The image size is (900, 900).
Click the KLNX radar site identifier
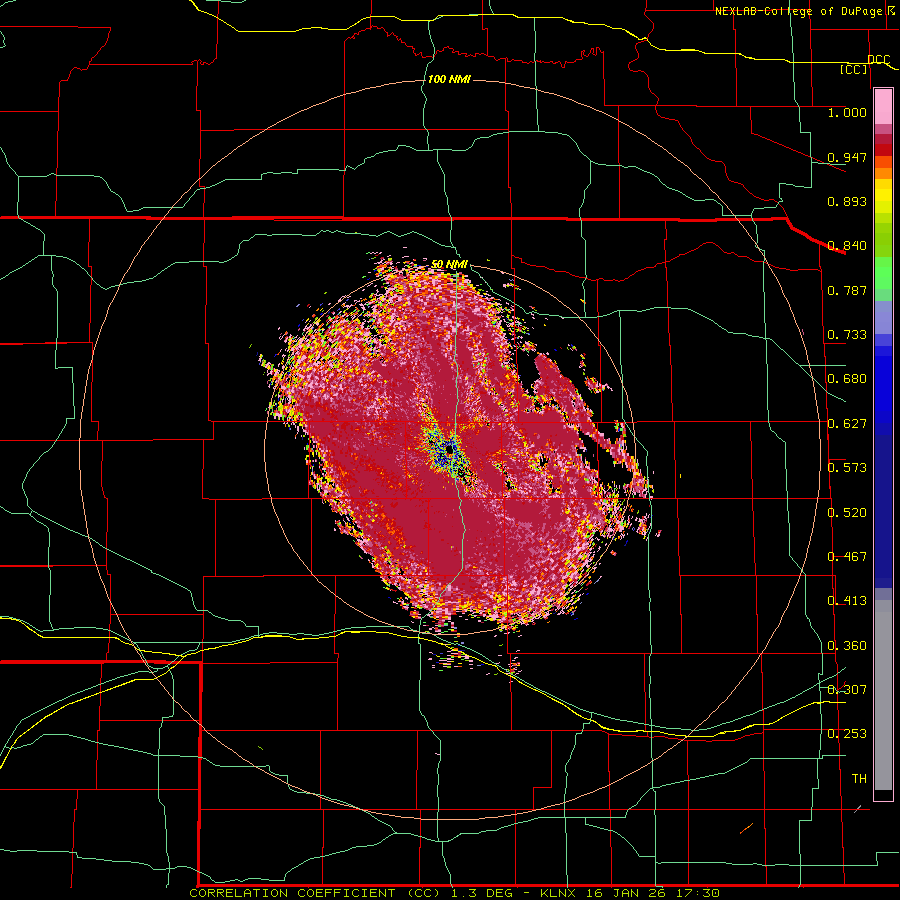coord(560,893)
